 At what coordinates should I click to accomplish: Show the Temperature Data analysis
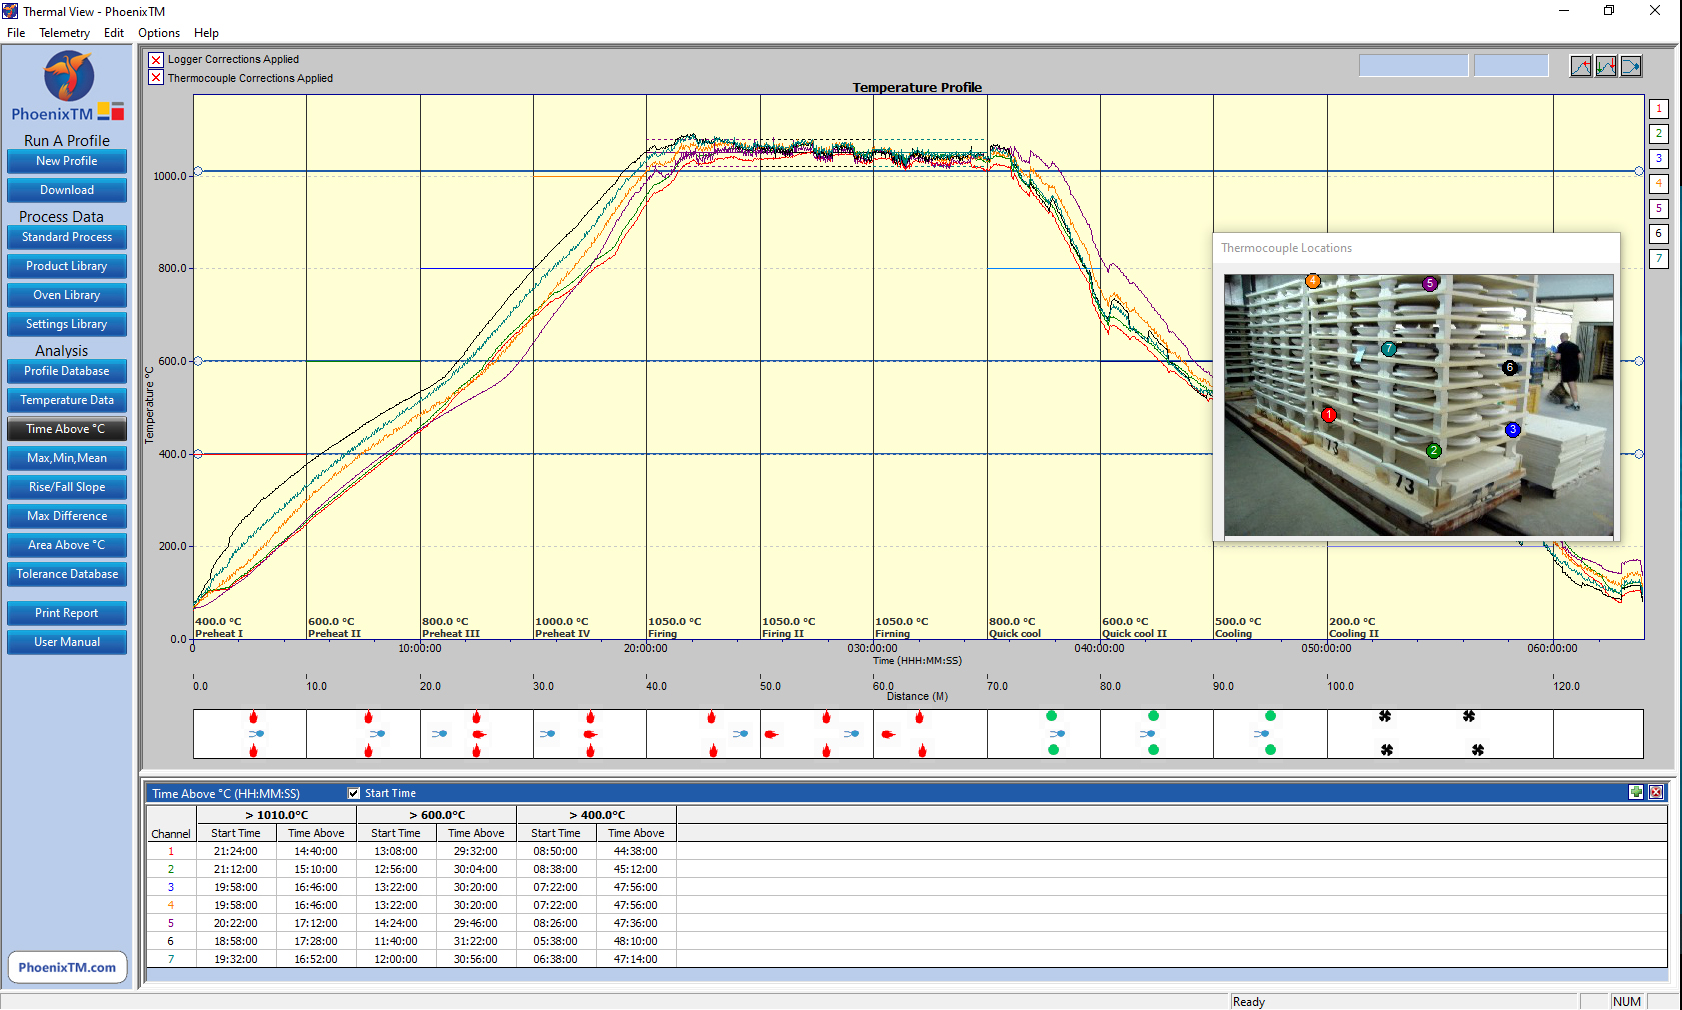[x=67, y=400]
